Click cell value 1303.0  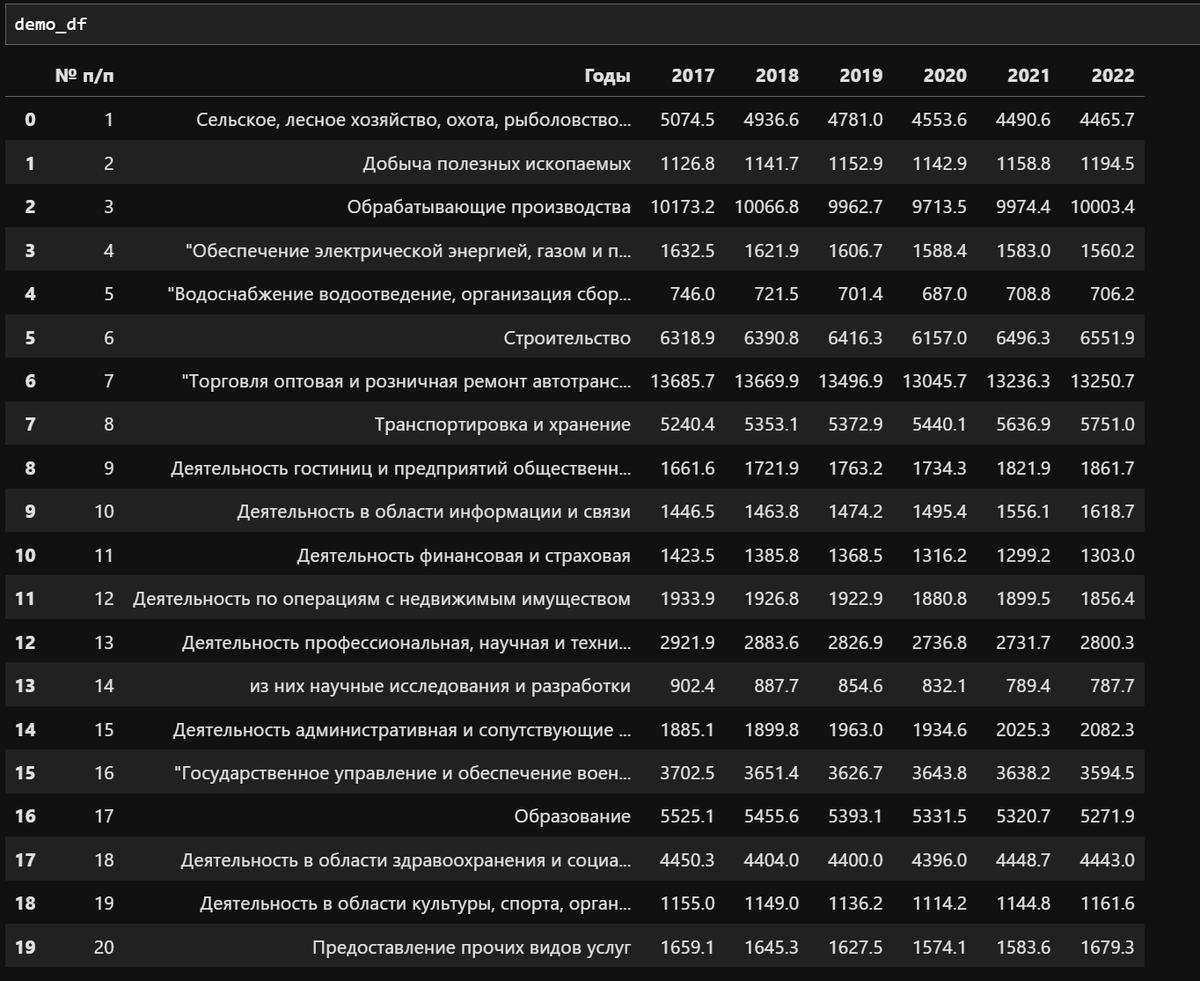coord(1108,555)
